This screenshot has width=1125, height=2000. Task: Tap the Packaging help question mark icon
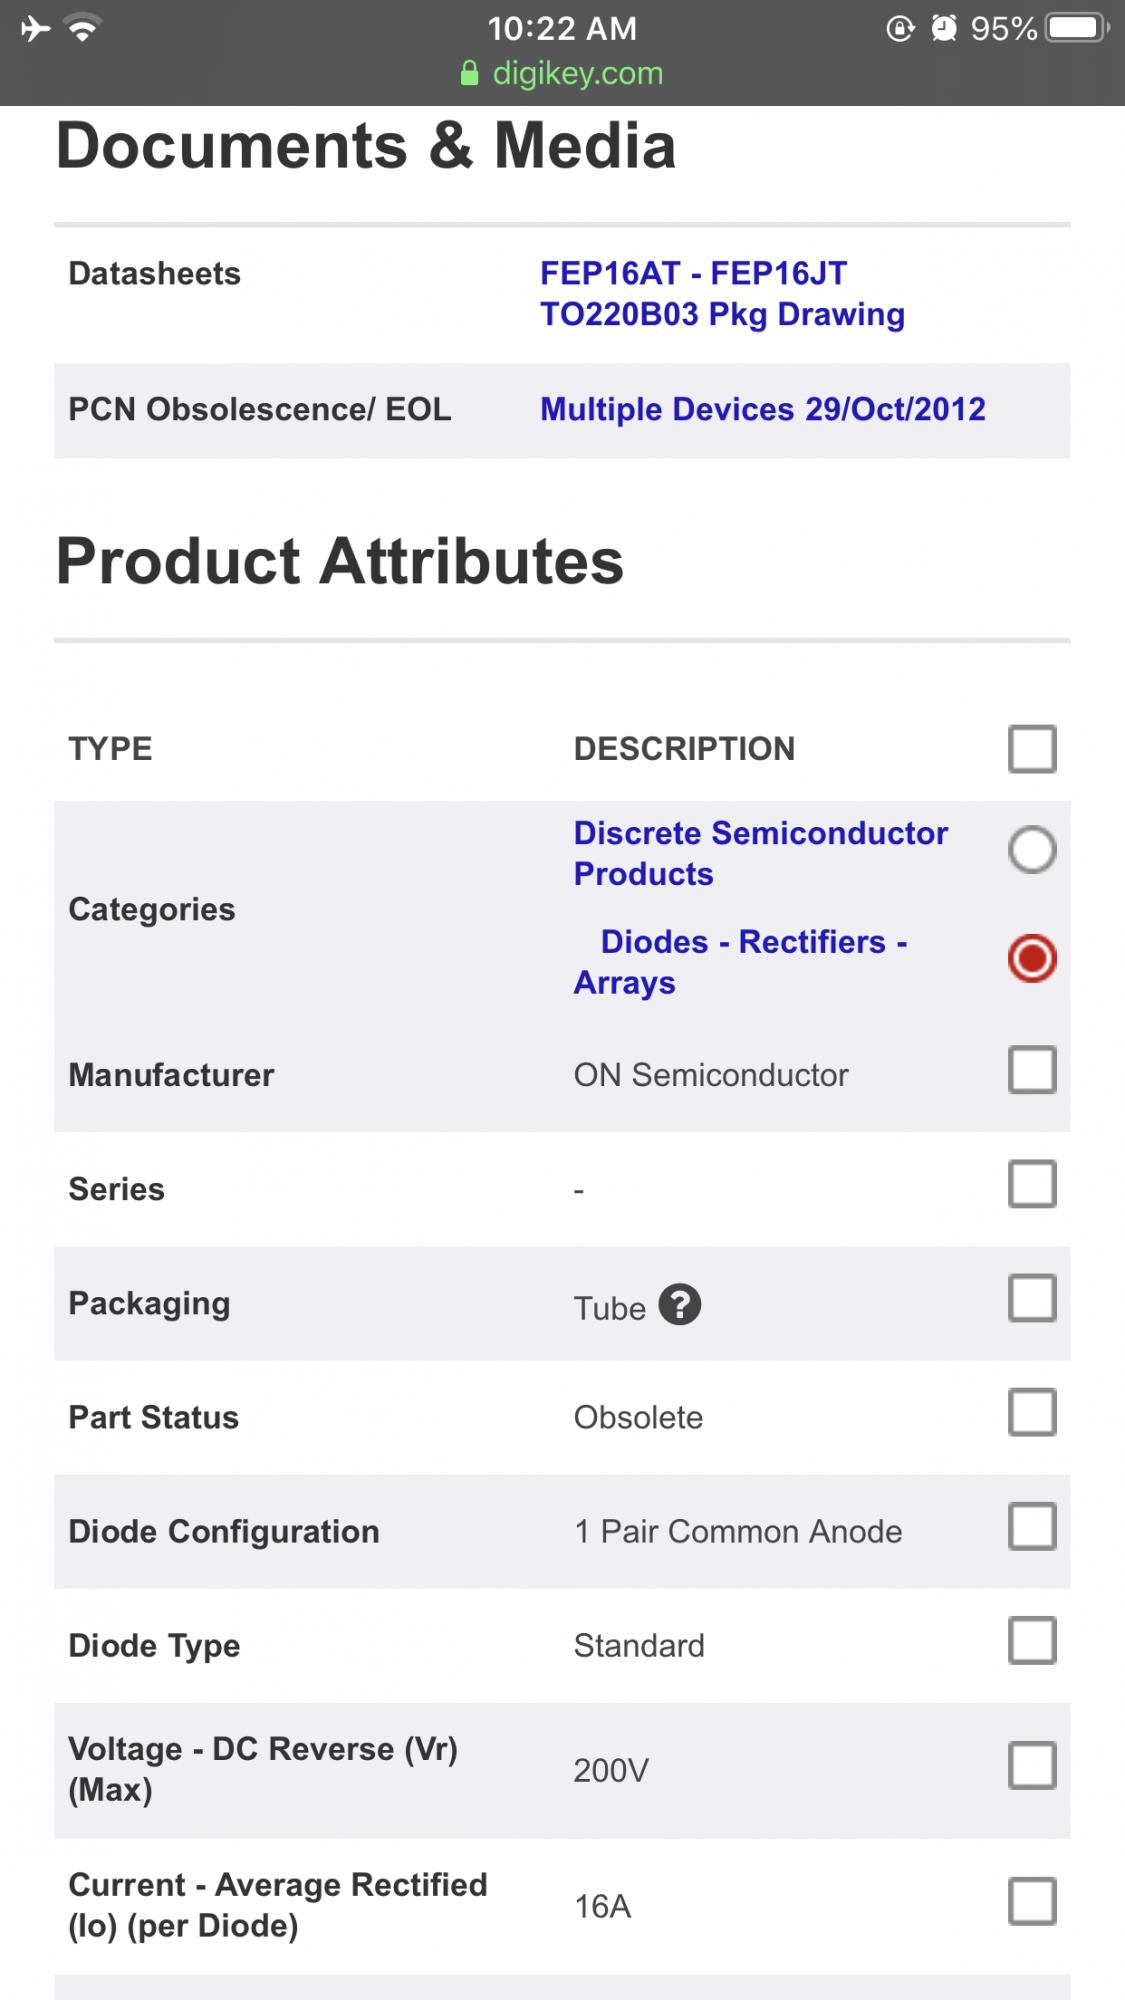(680, 1305)
